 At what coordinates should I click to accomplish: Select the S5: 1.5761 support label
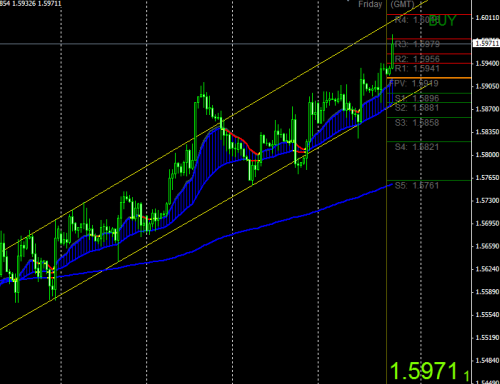(417, 186)
